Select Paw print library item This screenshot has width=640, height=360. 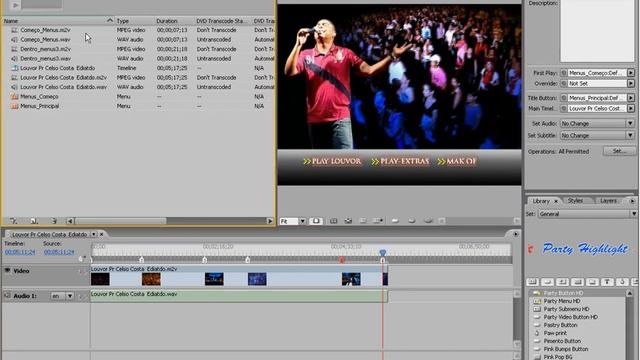tap(577, 333)
